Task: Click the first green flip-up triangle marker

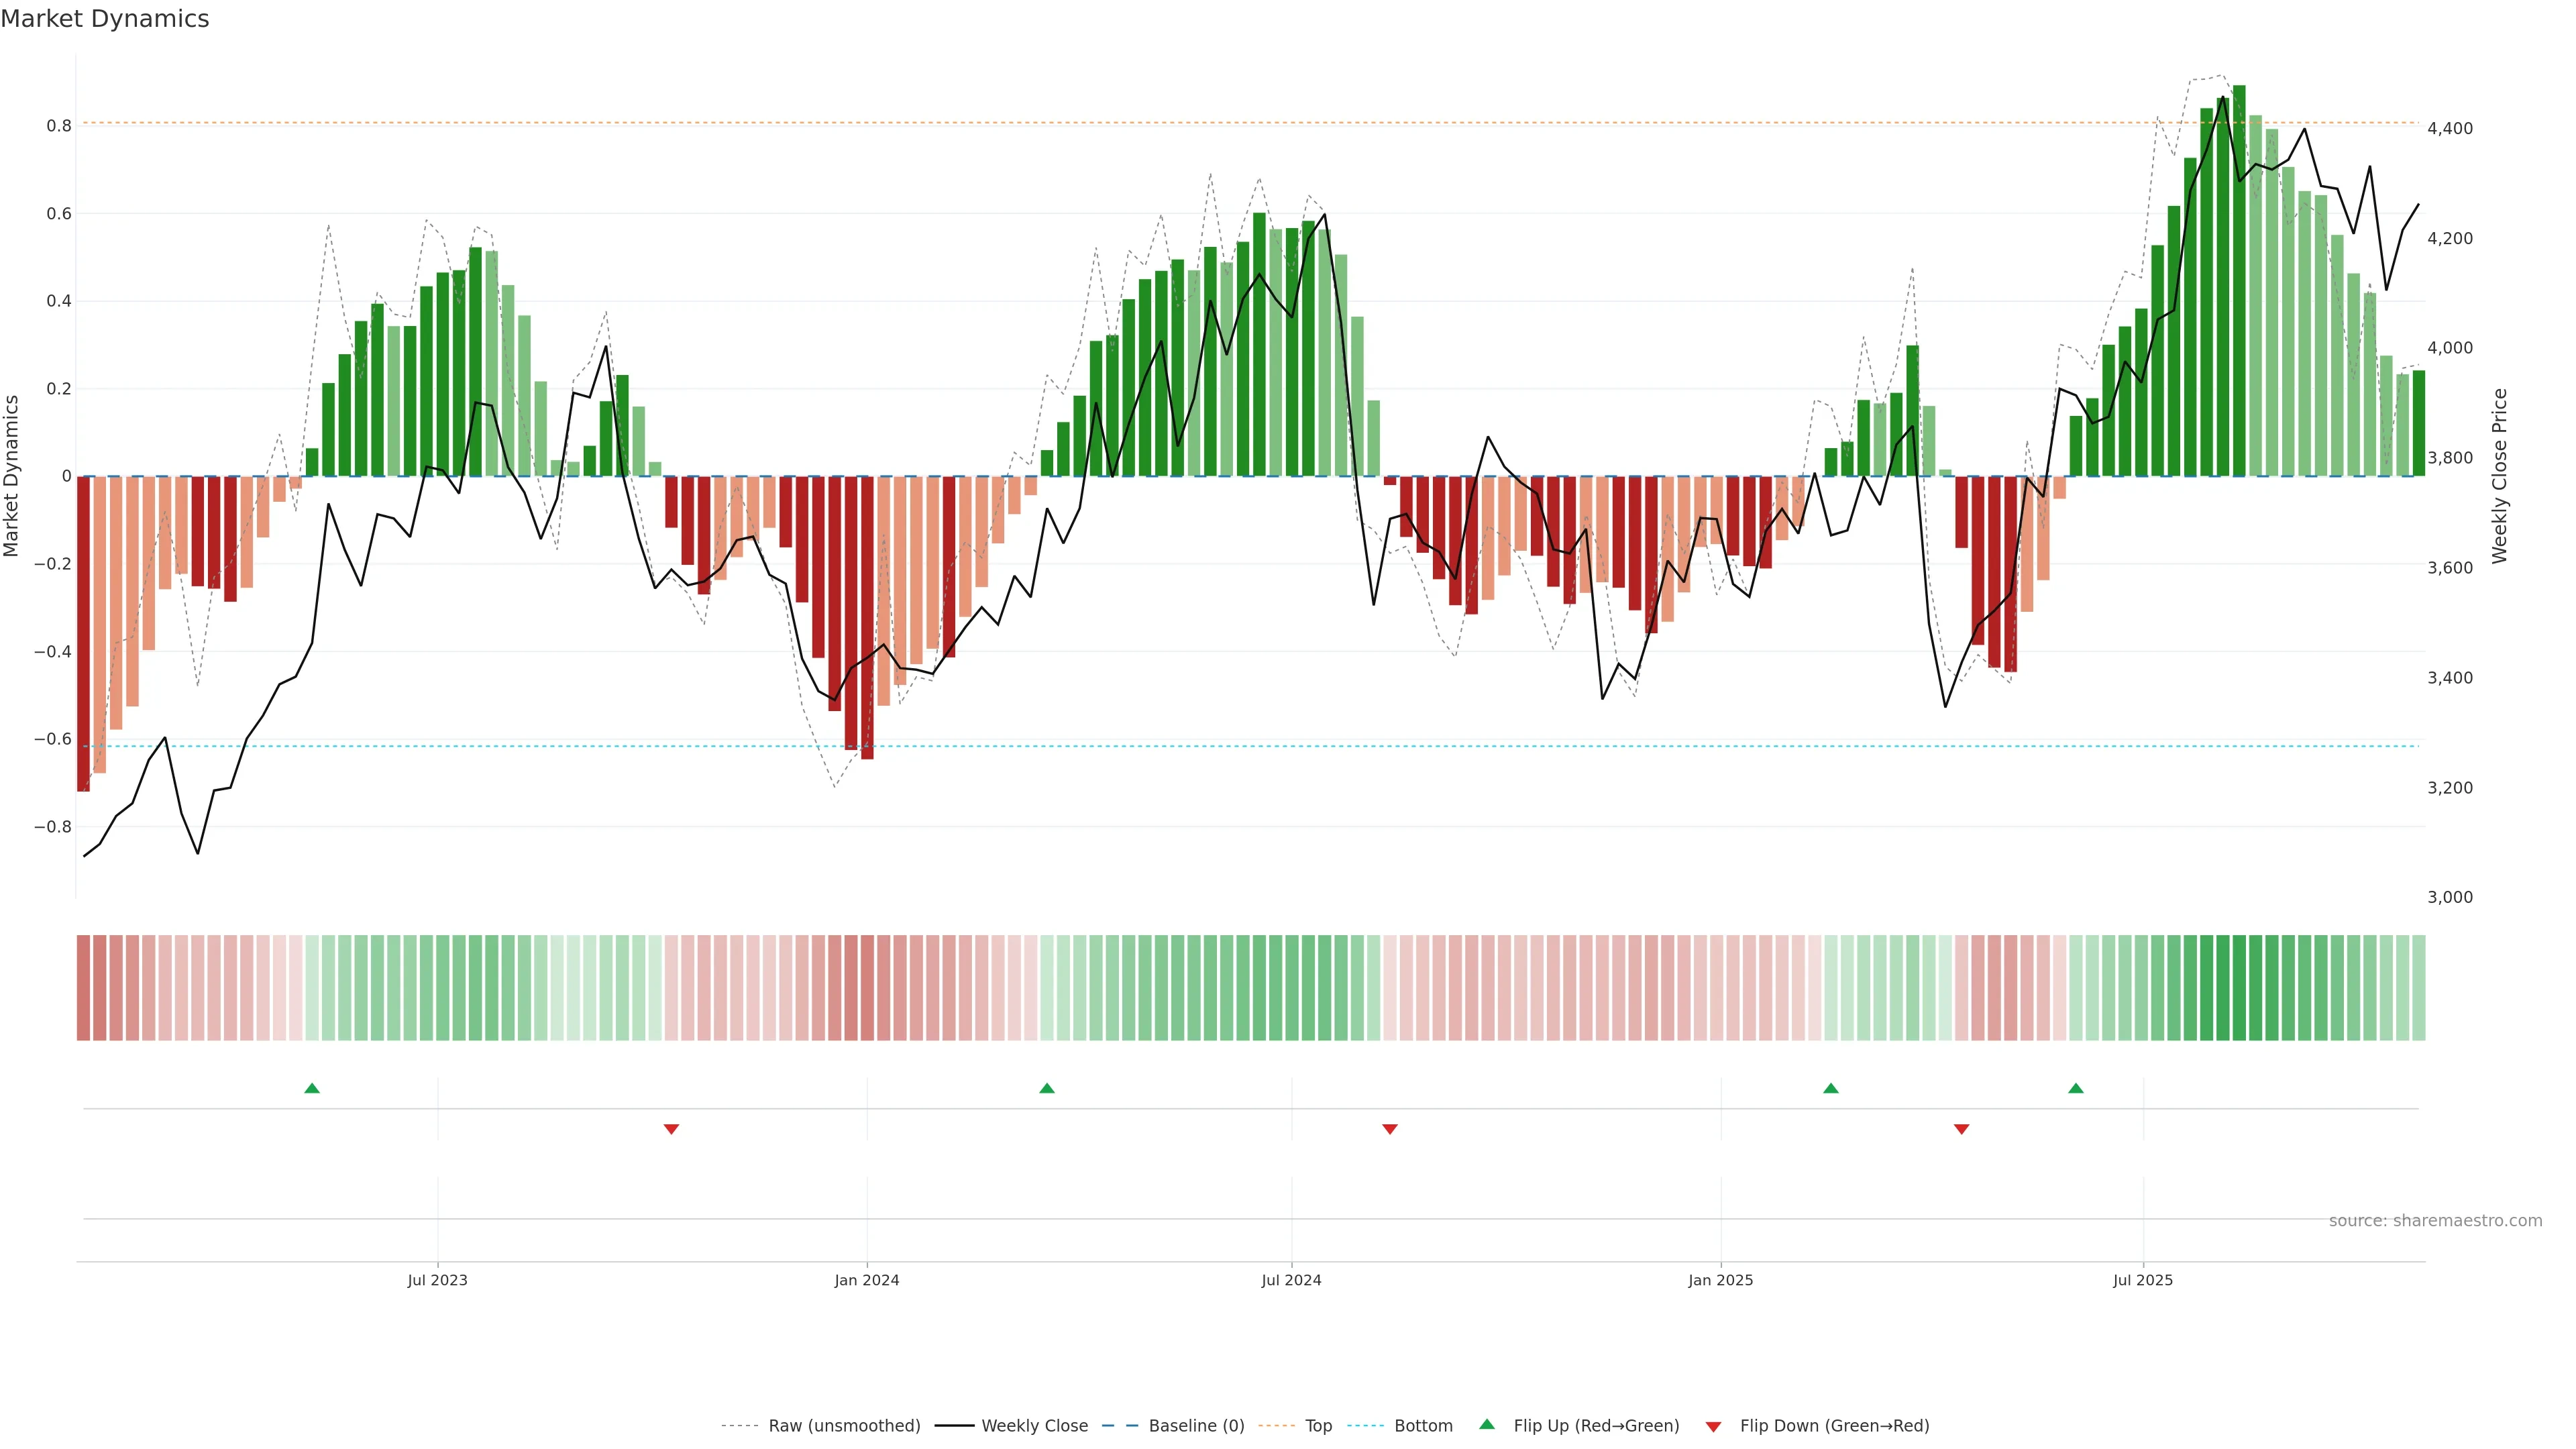Action: [x=312, y=1088]
